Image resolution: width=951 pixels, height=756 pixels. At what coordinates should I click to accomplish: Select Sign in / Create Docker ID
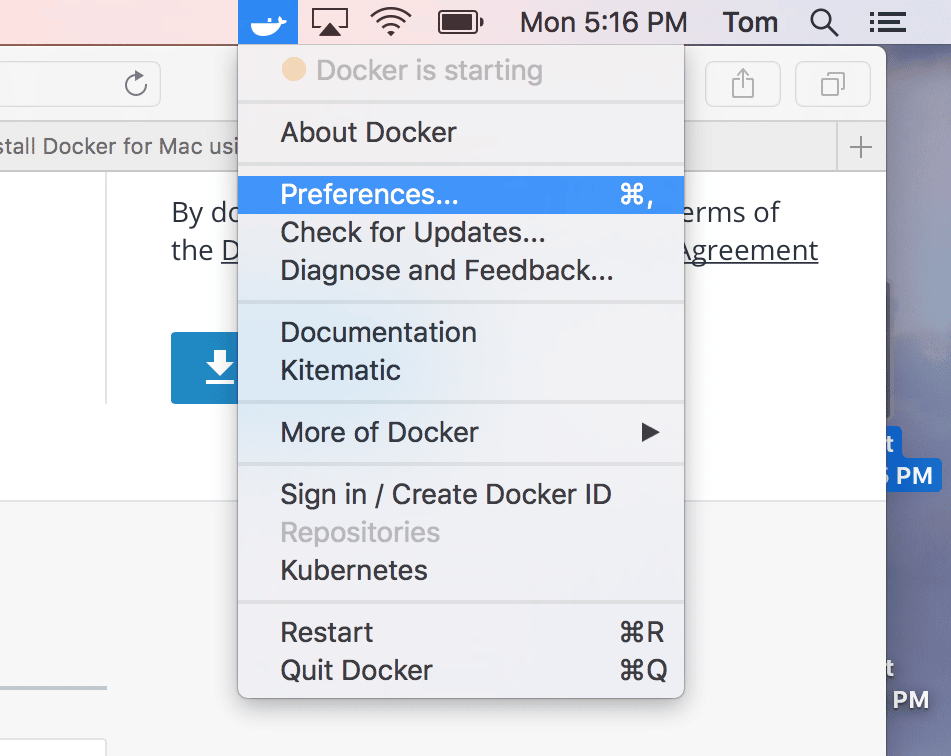tap(461, 494)
